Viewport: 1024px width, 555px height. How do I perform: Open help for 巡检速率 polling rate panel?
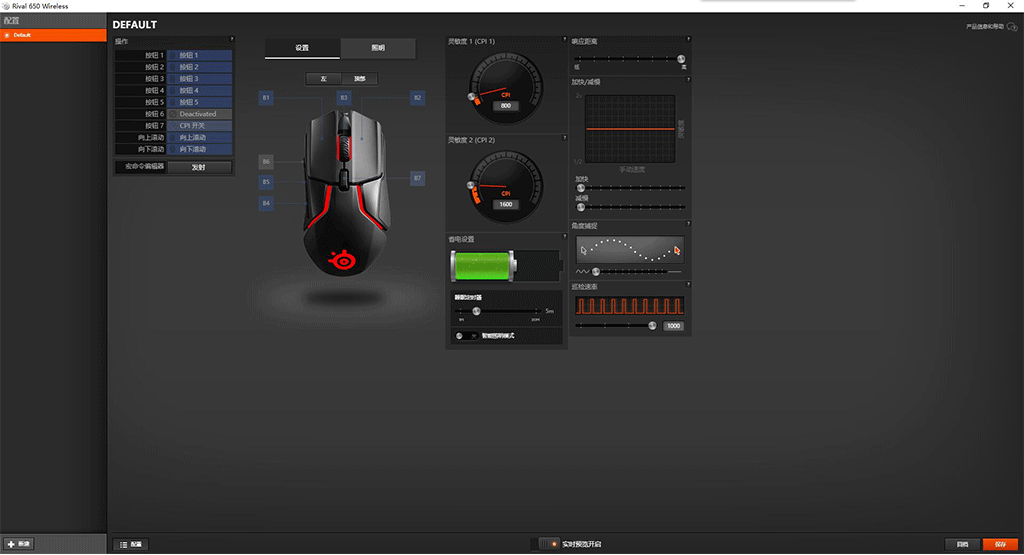click(688, 284)
